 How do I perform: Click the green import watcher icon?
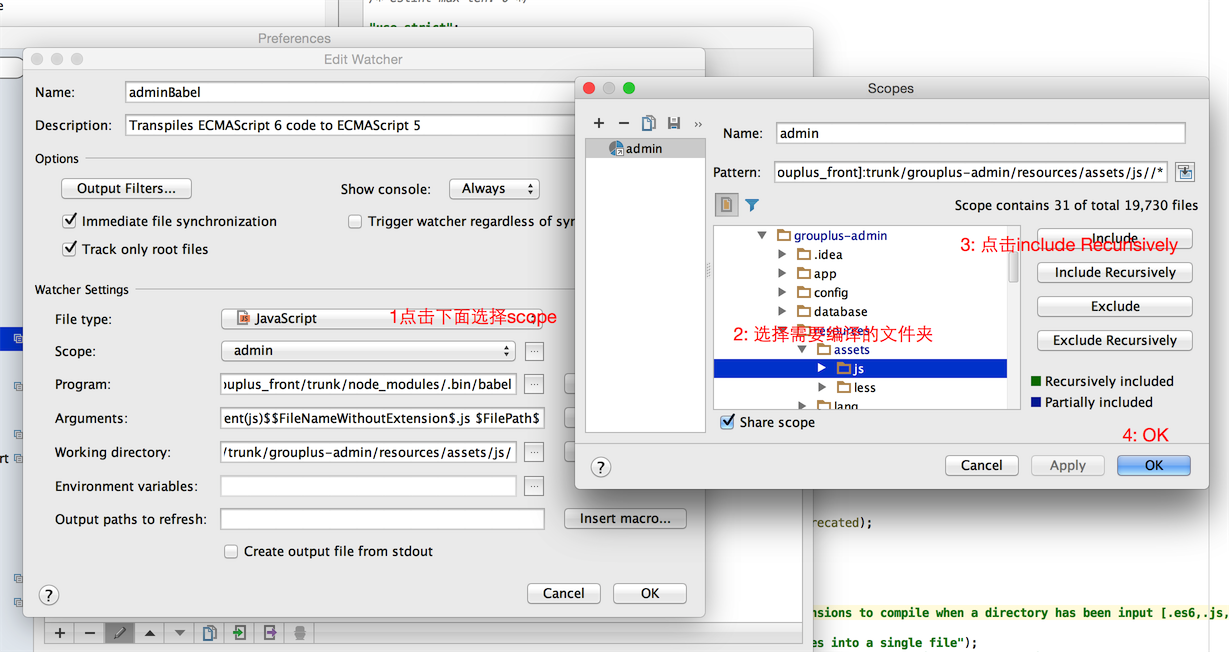click(240, 633)
